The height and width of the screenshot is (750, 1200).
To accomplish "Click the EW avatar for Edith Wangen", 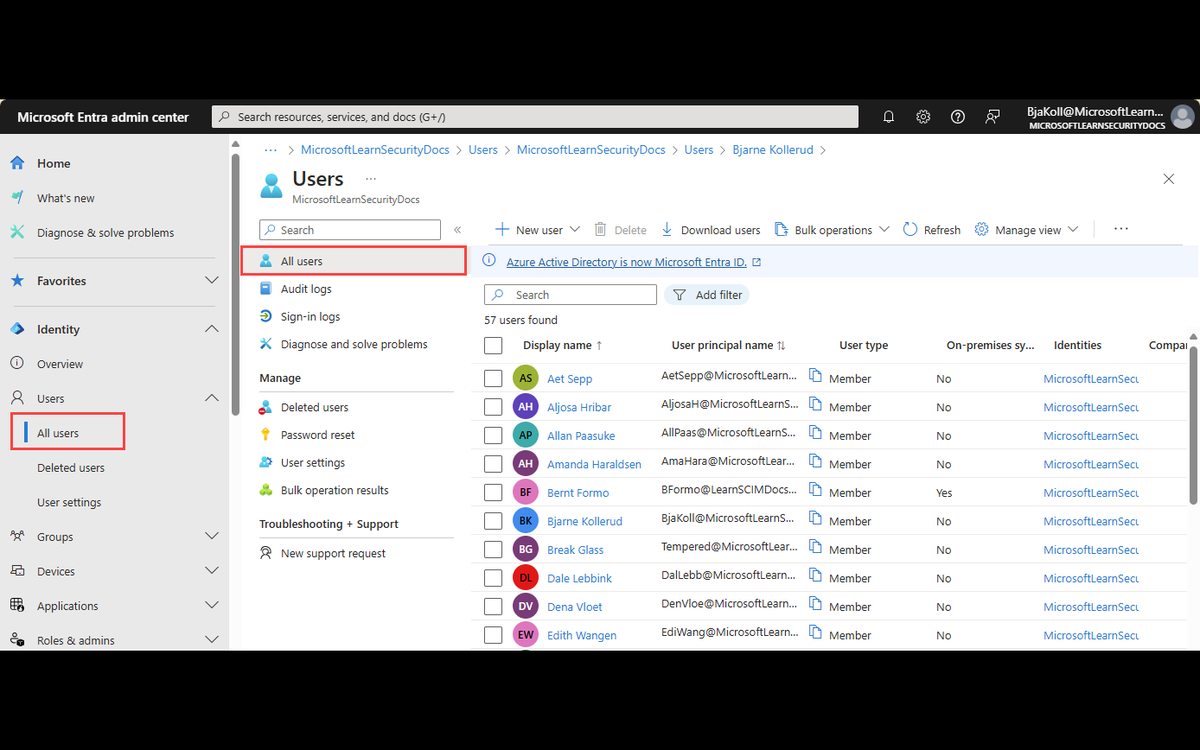I will (525, 635).
